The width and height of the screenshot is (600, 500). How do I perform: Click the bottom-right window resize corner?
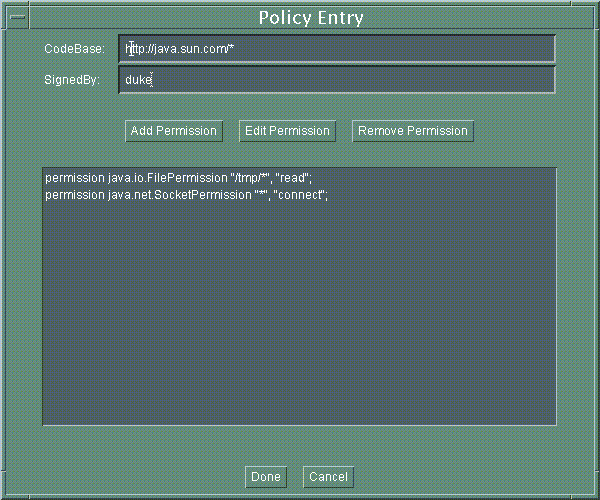[595, 495]
